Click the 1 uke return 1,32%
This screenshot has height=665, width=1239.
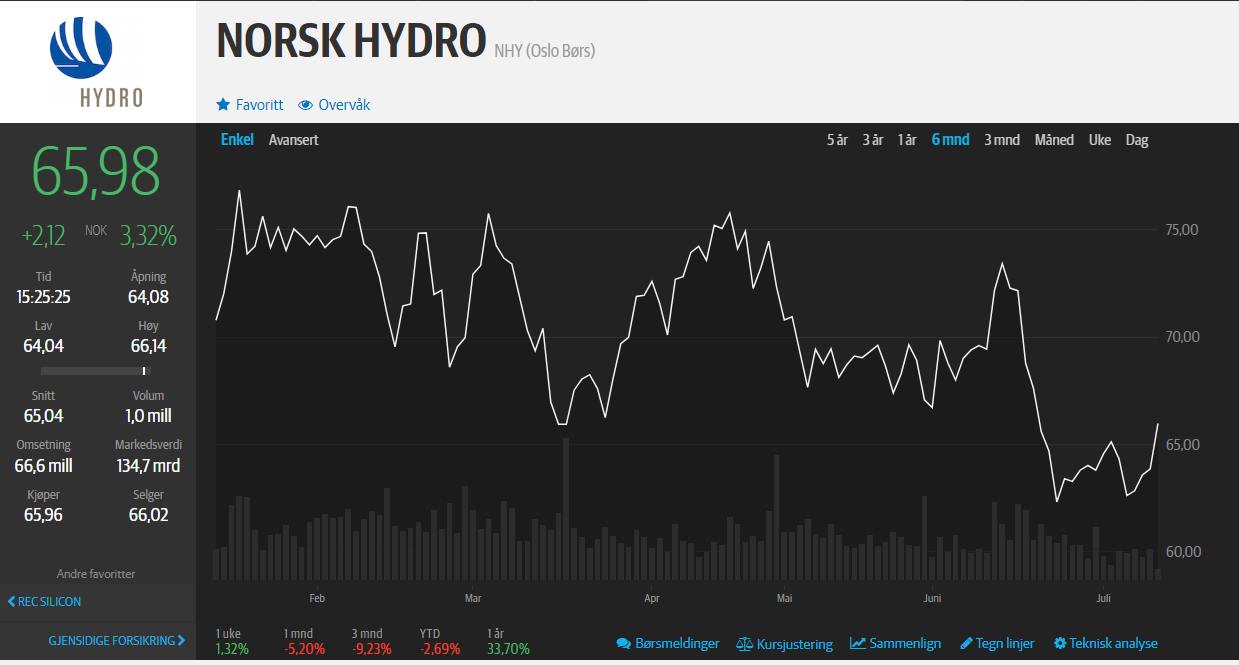(232, 649)
